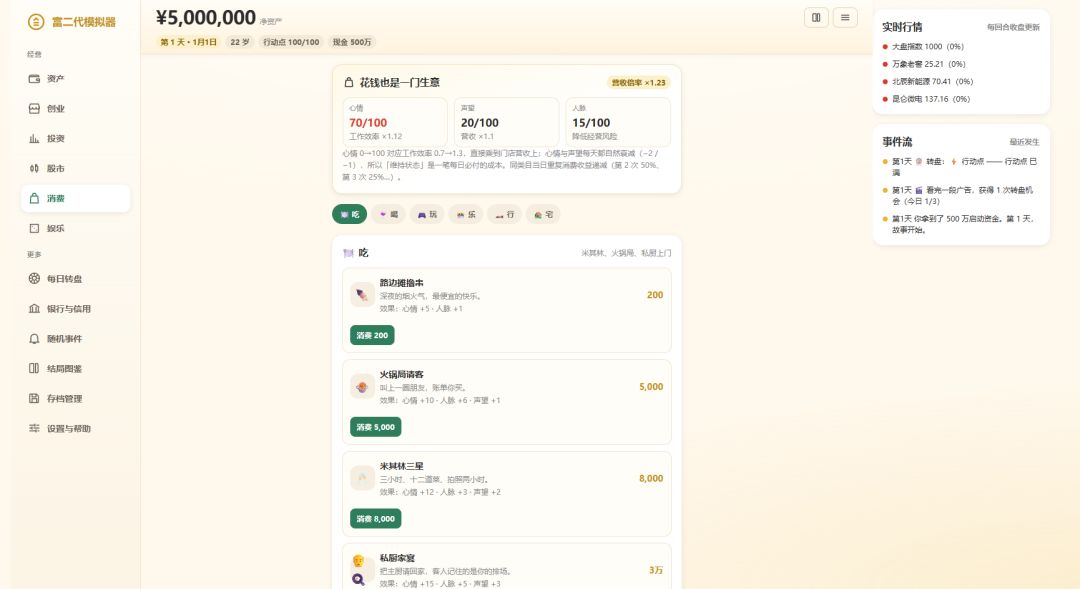Click the 消费 5,000 button
The image size is (1080, 589).
[x=375, y=427]
